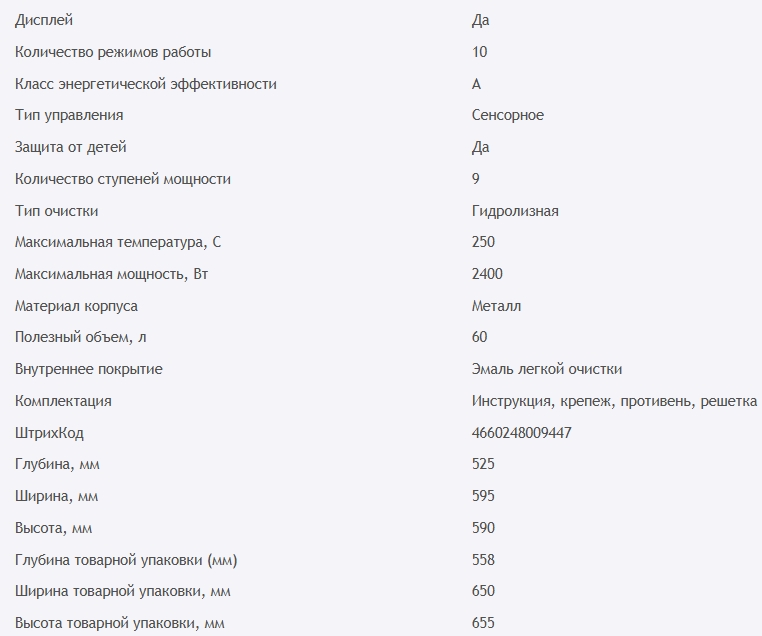Image resolution: width=762 pixels, height=636 pixels.
Task: Click the 'Эмаль легкой очистки' coating value
Action: [553, 369]
